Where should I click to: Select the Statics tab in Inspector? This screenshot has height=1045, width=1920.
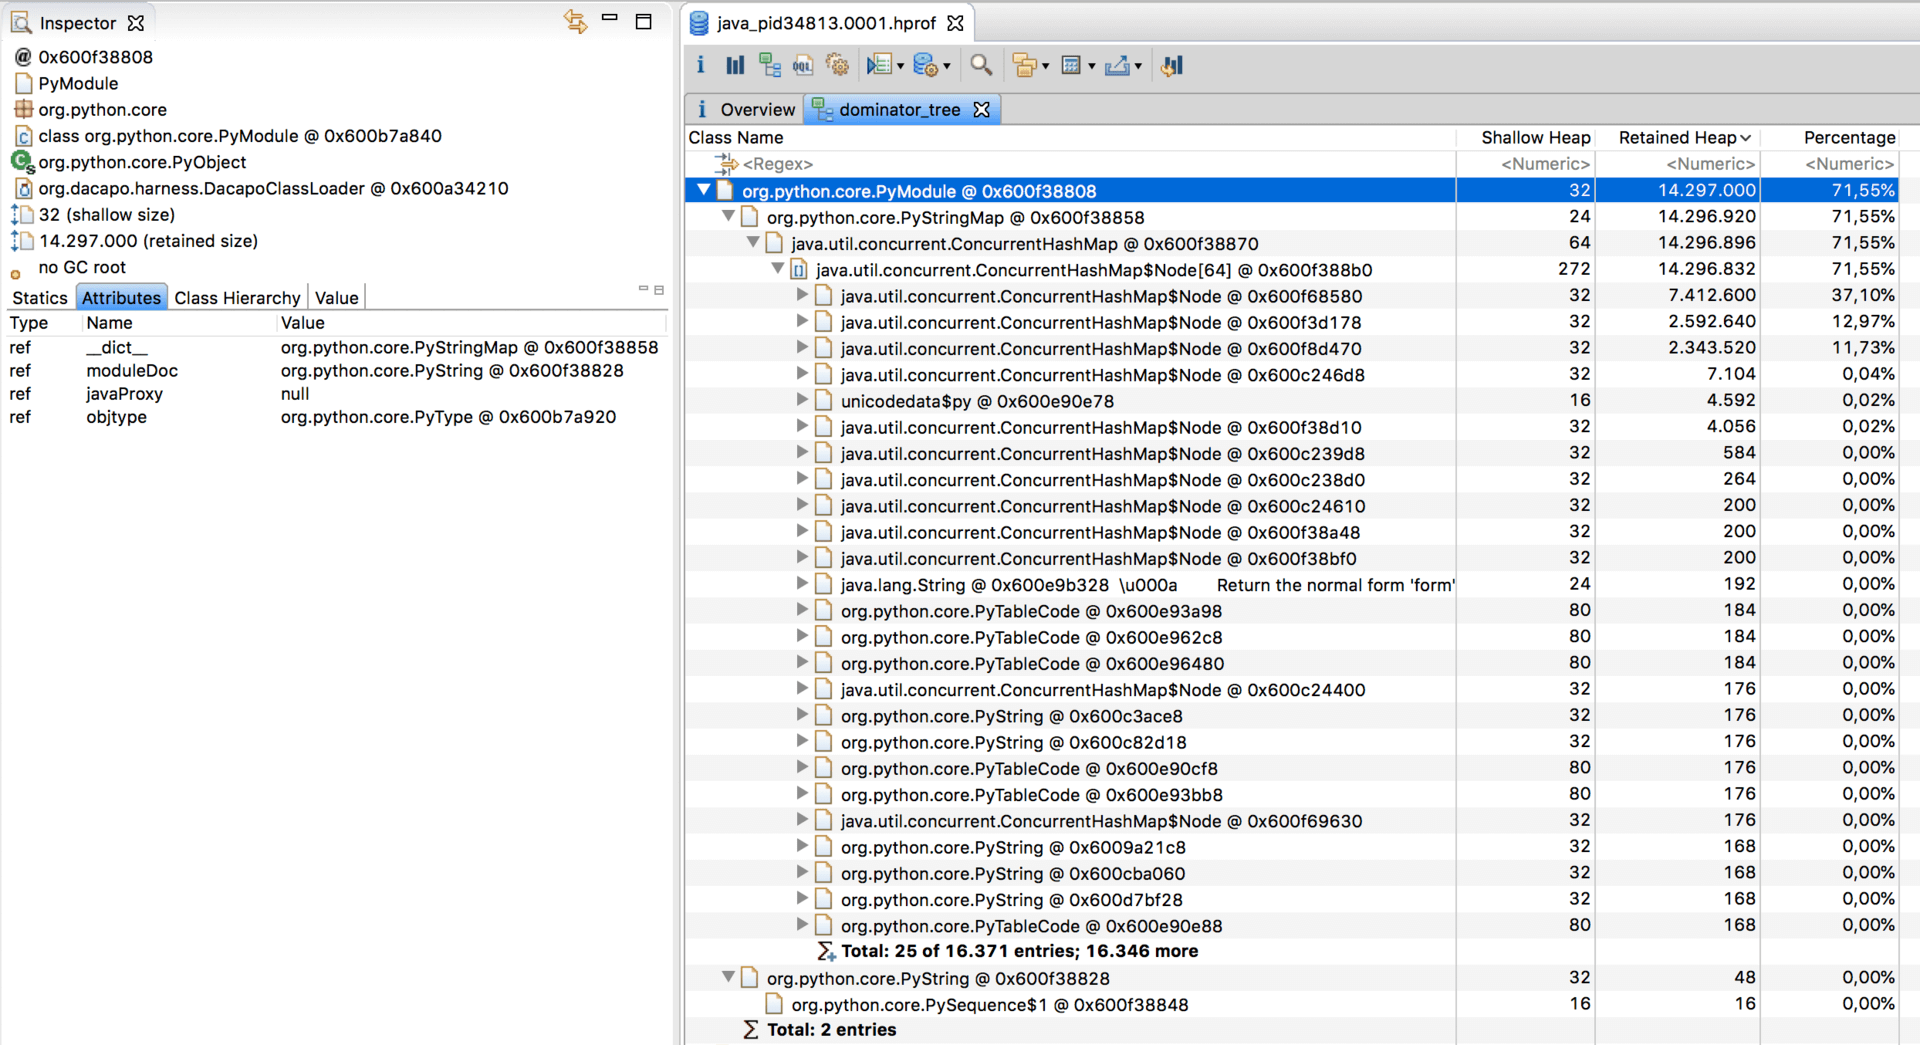point(40,297)
